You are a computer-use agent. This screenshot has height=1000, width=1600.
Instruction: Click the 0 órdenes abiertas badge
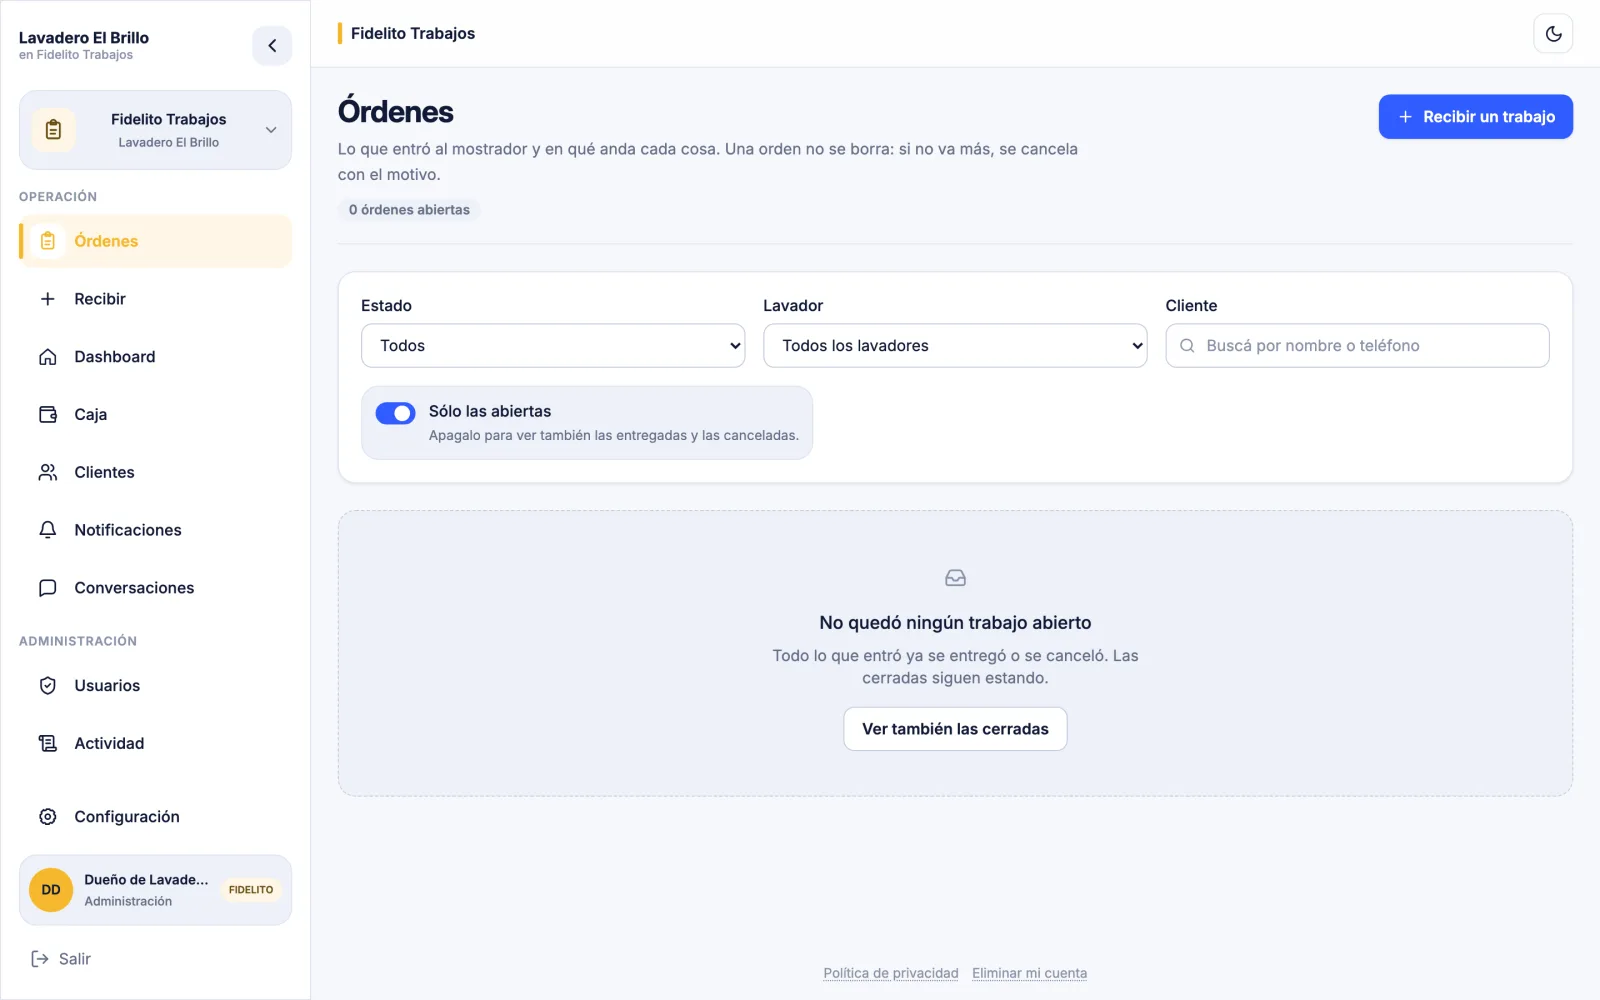409,210
